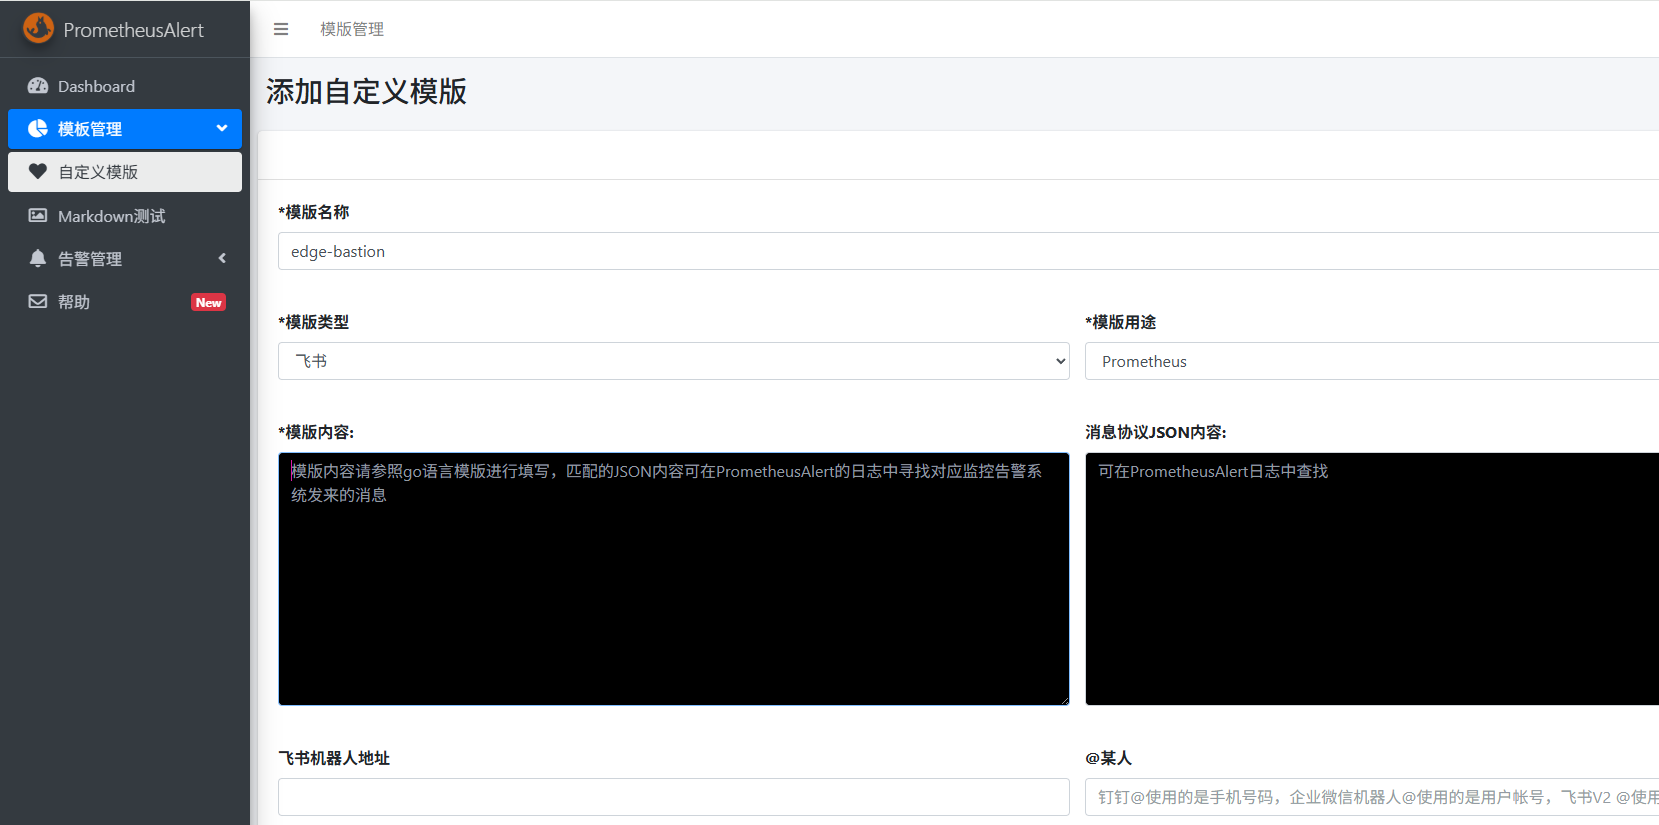
Task: Click the heart icon beside 自定义模版
Action: click(38, 171)
